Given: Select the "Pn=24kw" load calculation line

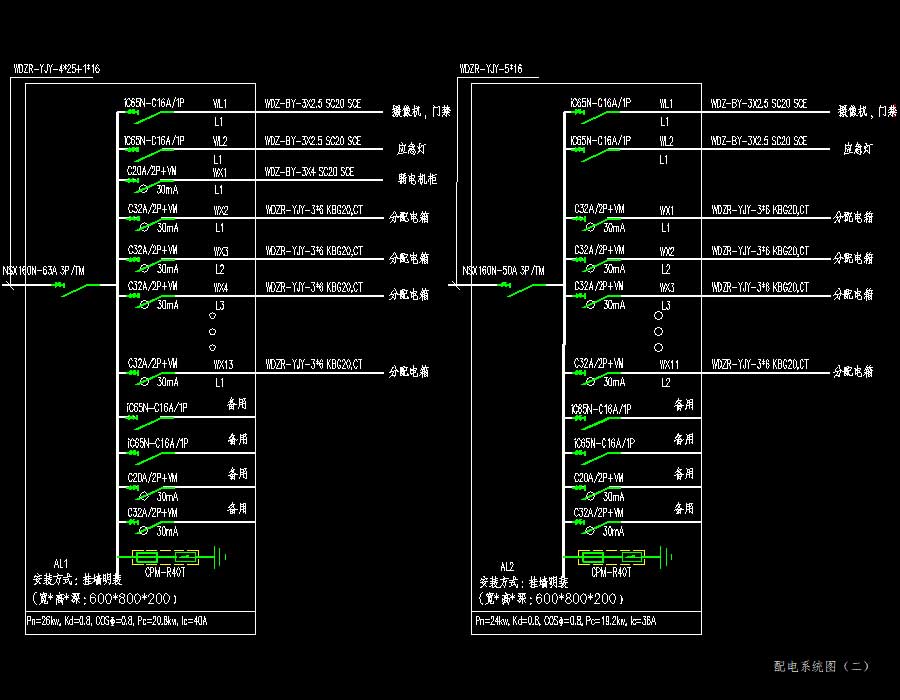Looking at the screenshot, I should pyautogui.click(x=565, y=621).
